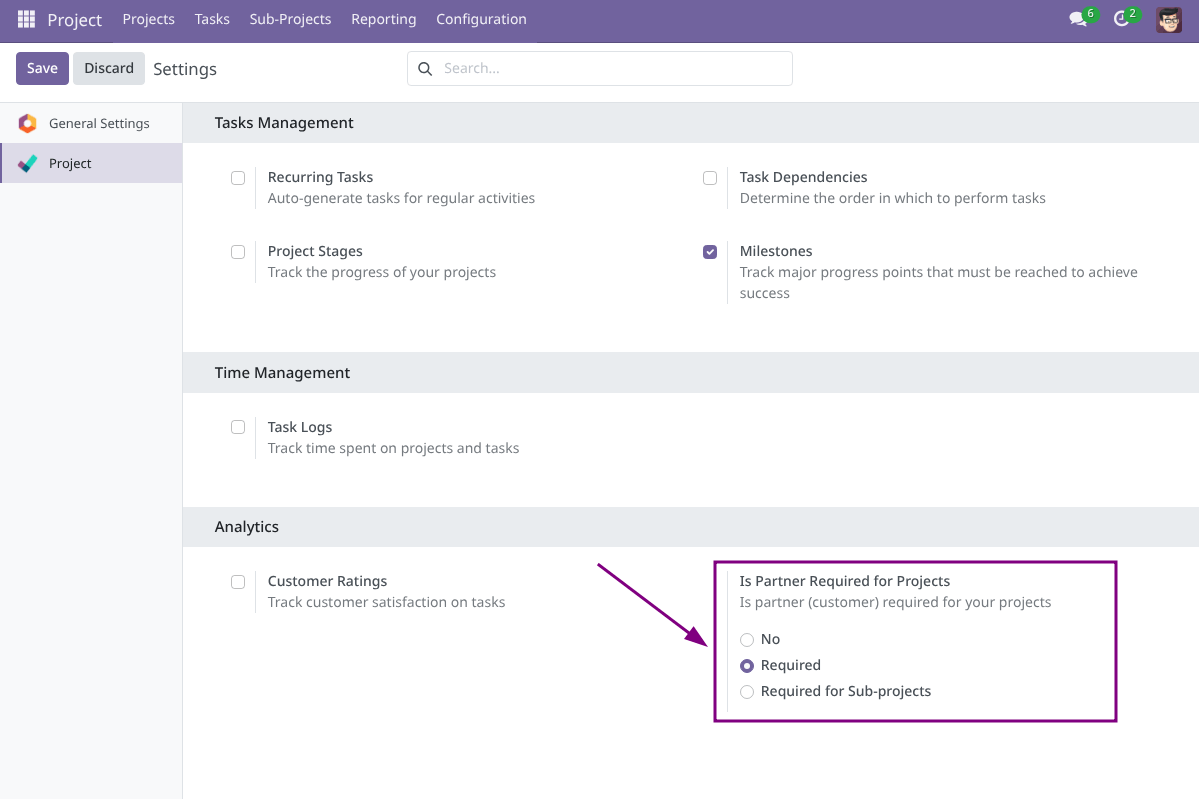Select the No radio button
This screenshot has height=799, width=1199.
tap(747, 639)
